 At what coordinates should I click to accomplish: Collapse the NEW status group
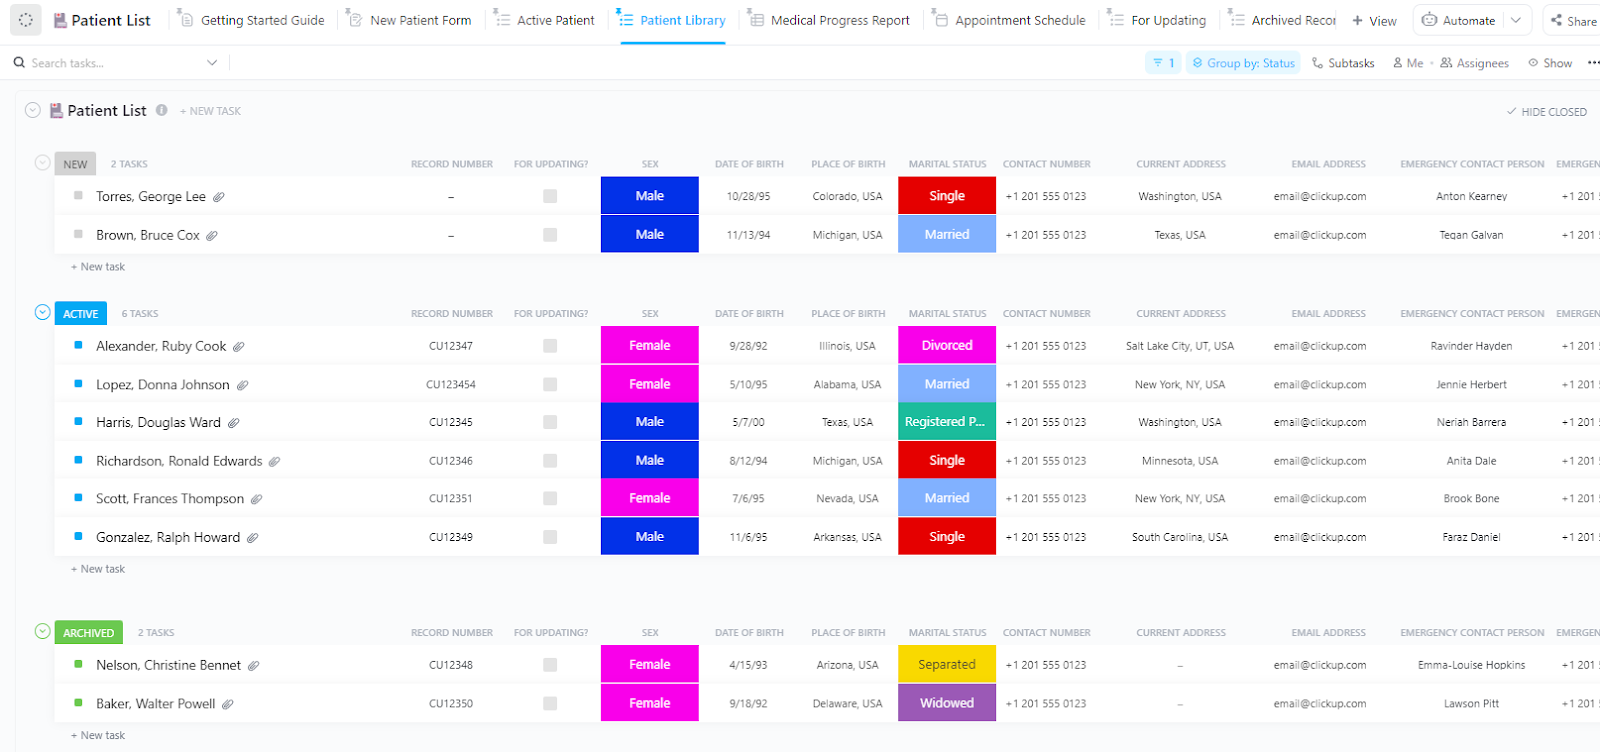[42, 162]
